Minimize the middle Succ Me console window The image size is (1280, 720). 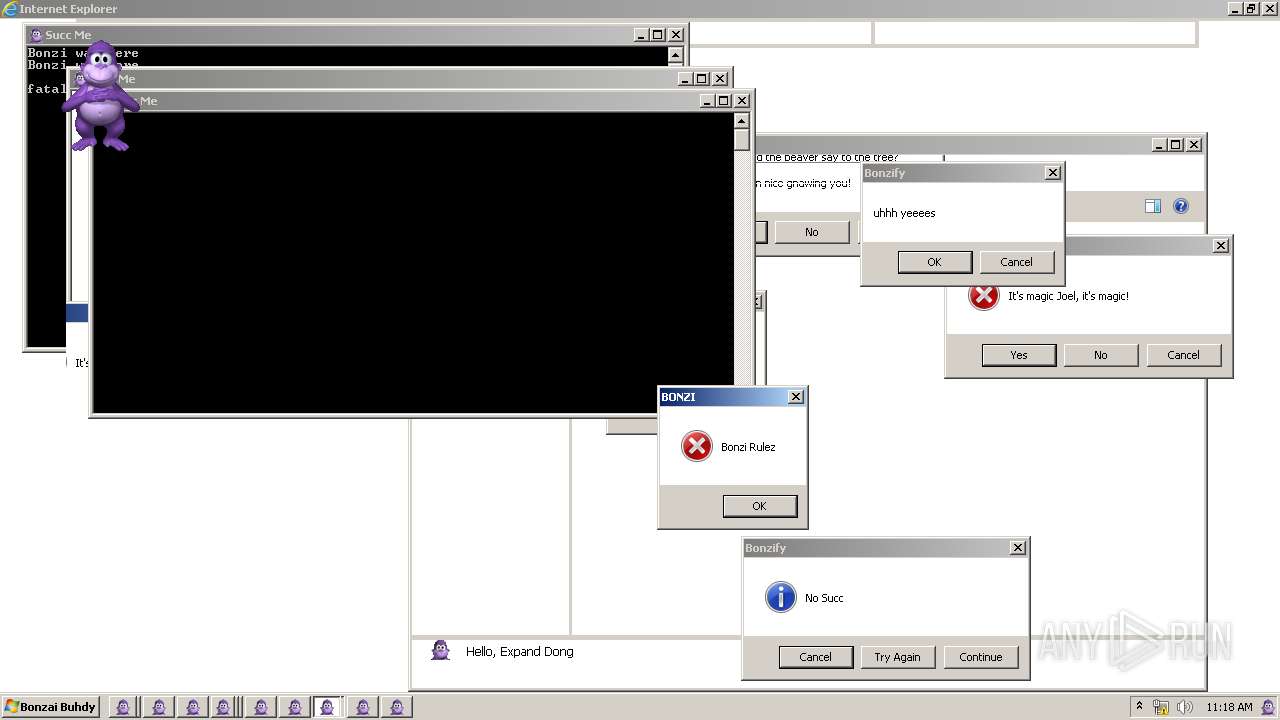[x=685, y=79]
